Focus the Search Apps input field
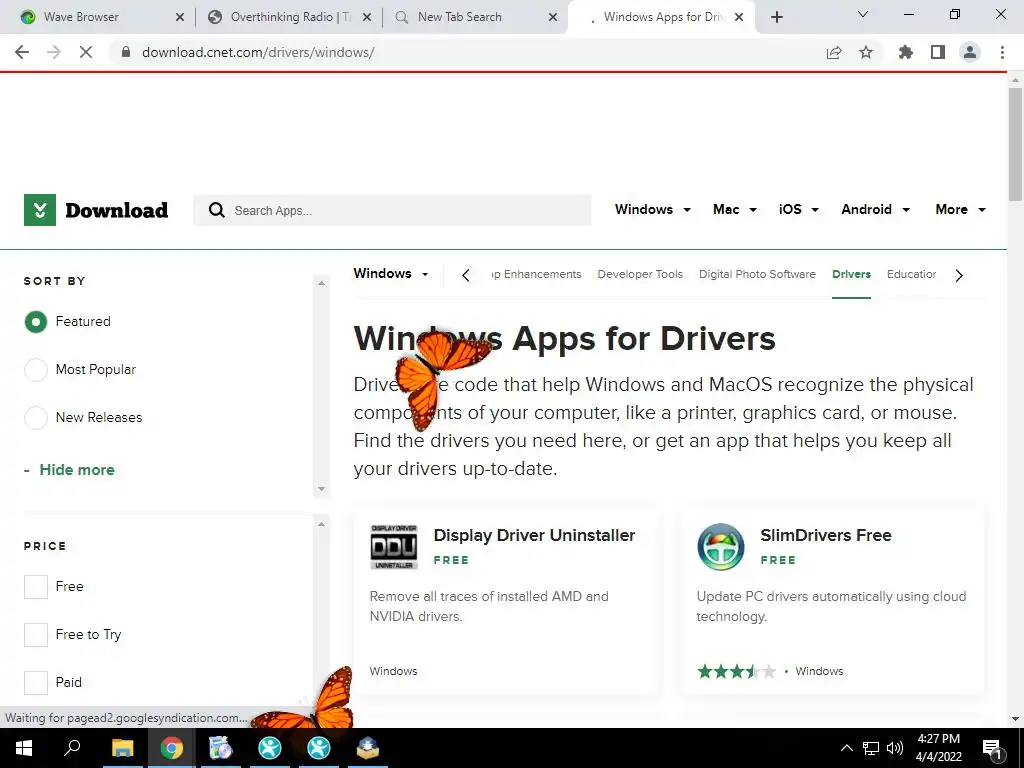The height and width of the screenshot is (768, 1024). click(x=392, y=210)
